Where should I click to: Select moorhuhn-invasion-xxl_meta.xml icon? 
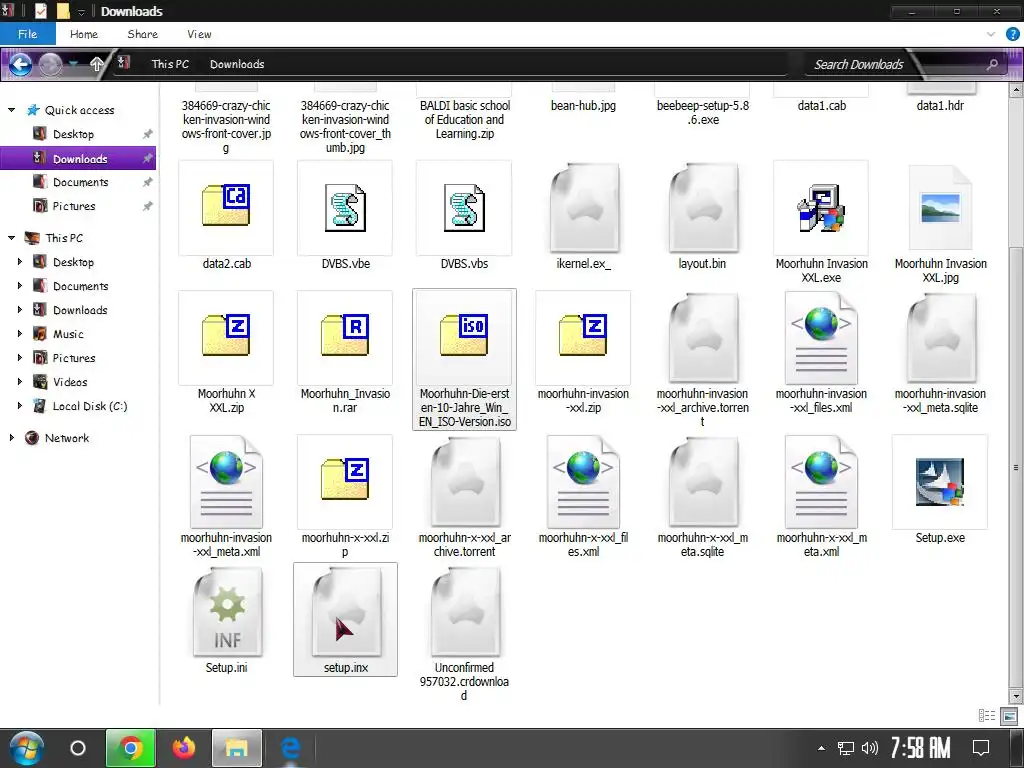pos(226,482)
